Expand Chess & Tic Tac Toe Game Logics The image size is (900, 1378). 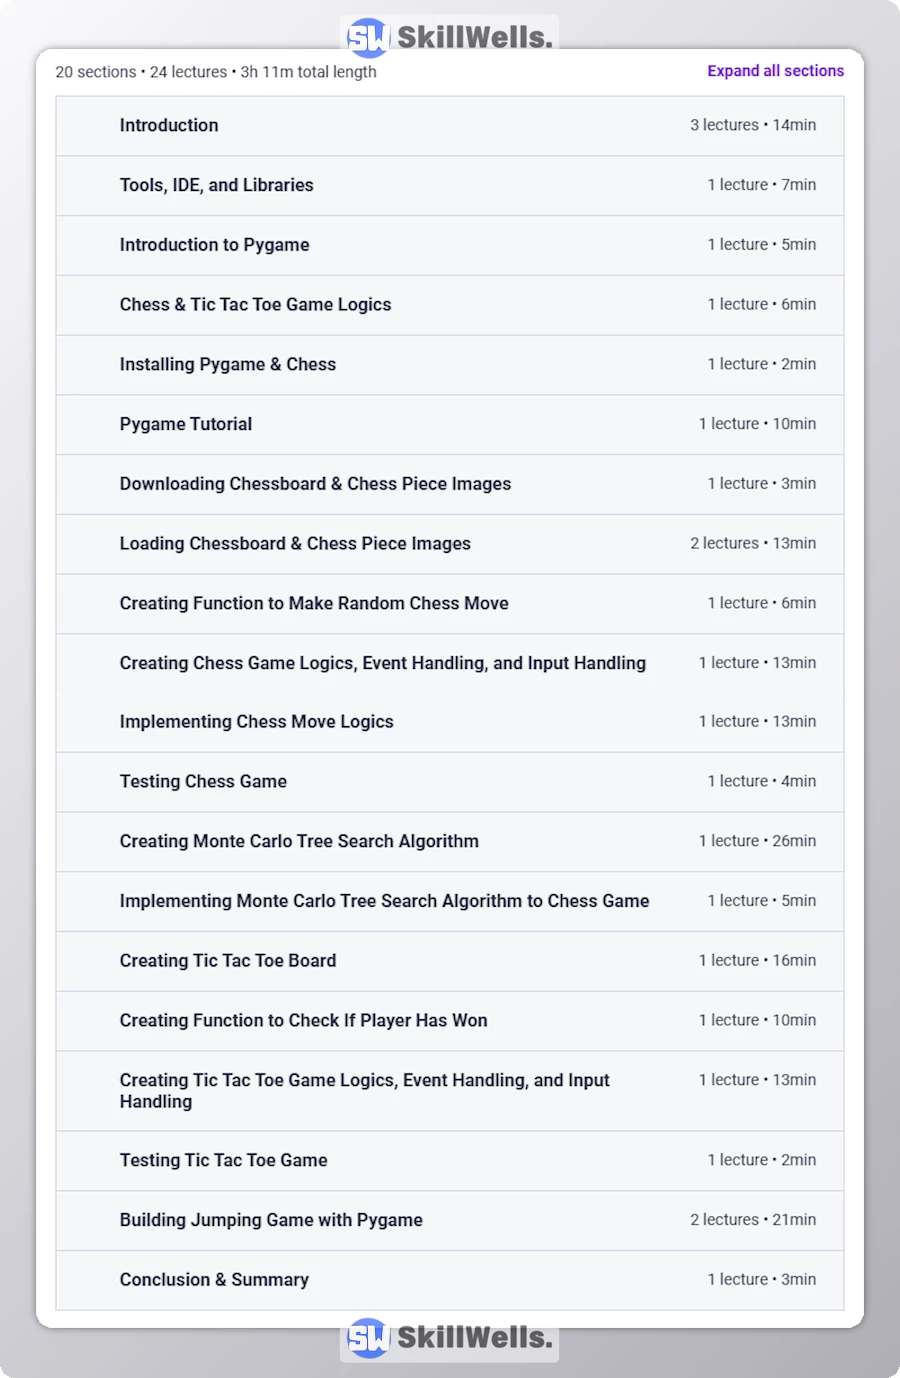point(255,305)
